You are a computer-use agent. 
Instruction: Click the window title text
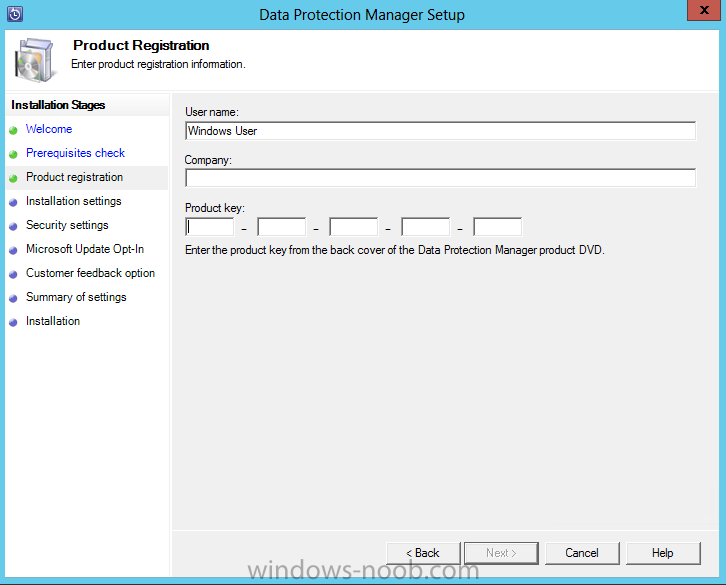[362, 15]
